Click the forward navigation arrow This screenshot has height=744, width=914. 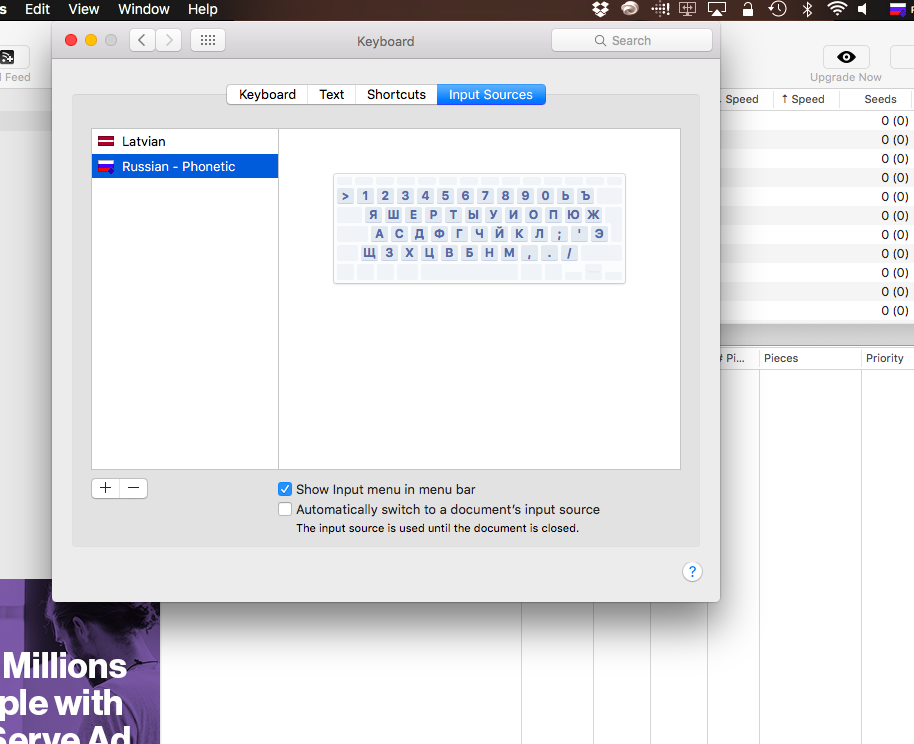tap(168, 40)
